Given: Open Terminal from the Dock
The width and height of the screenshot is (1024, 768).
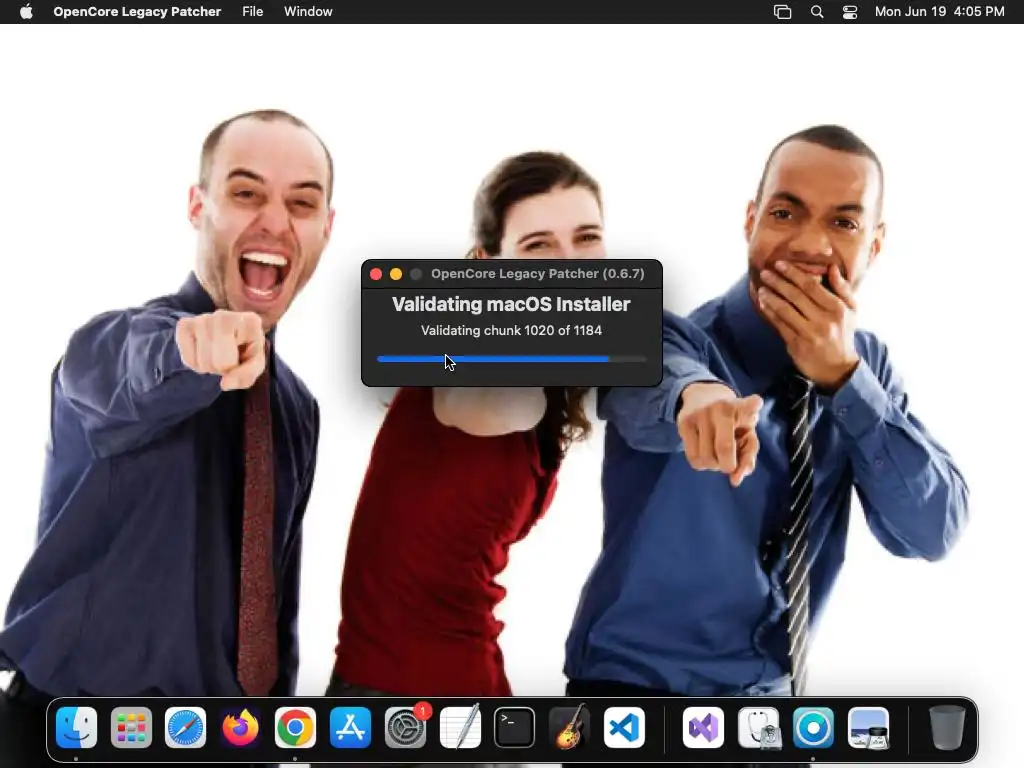Looking at the screenshot, I should pyautogui.click(x=515, y=728).
